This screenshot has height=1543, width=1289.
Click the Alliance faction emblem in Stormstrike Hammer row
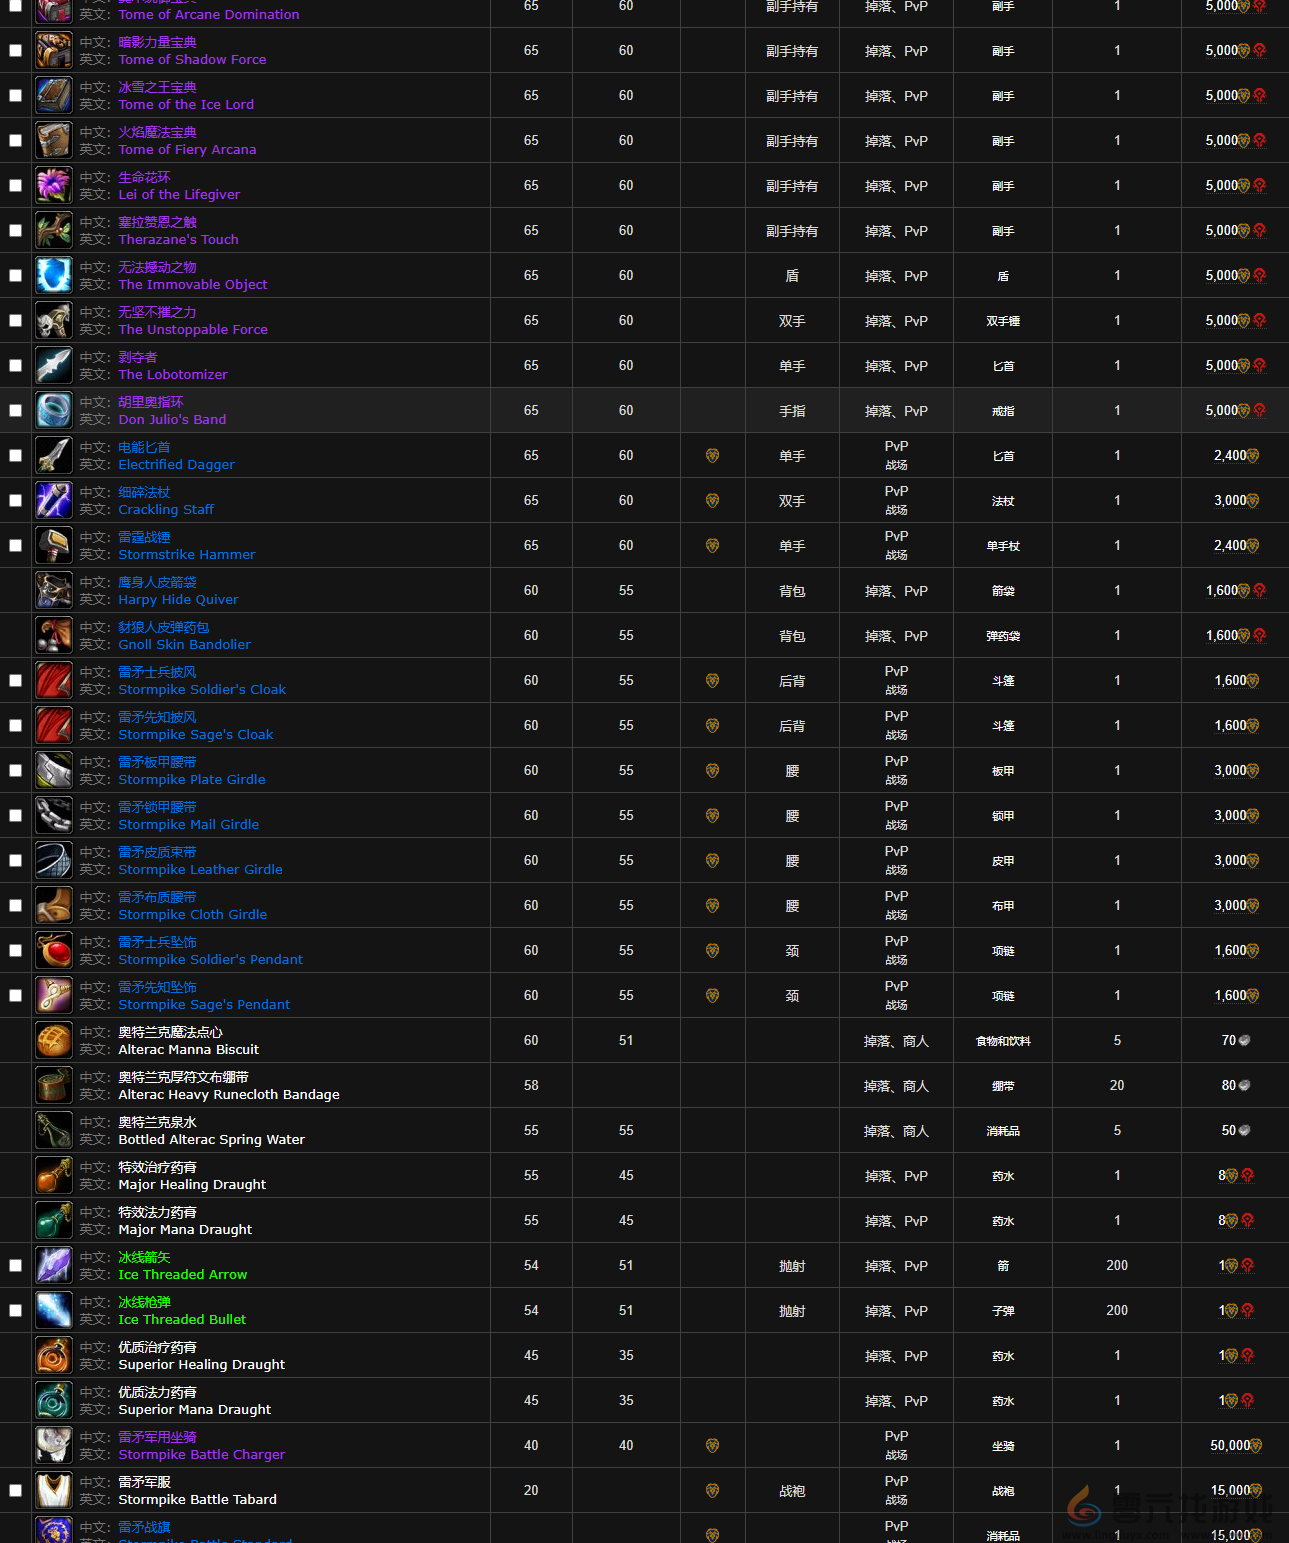pyautogui.click(x=712, y=546)
